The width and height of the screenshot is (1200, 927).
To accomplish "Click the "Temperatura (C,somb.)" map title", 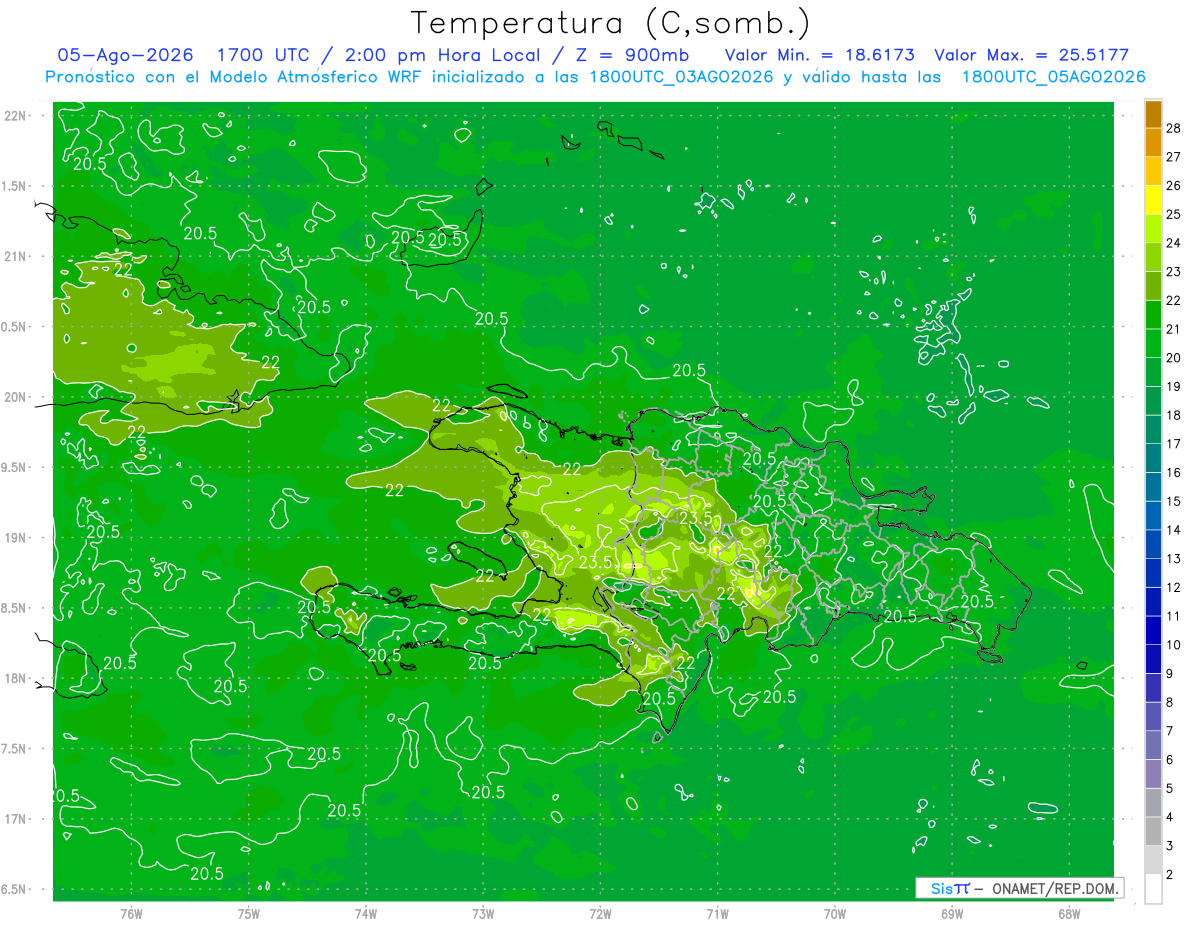I will 611,24.
